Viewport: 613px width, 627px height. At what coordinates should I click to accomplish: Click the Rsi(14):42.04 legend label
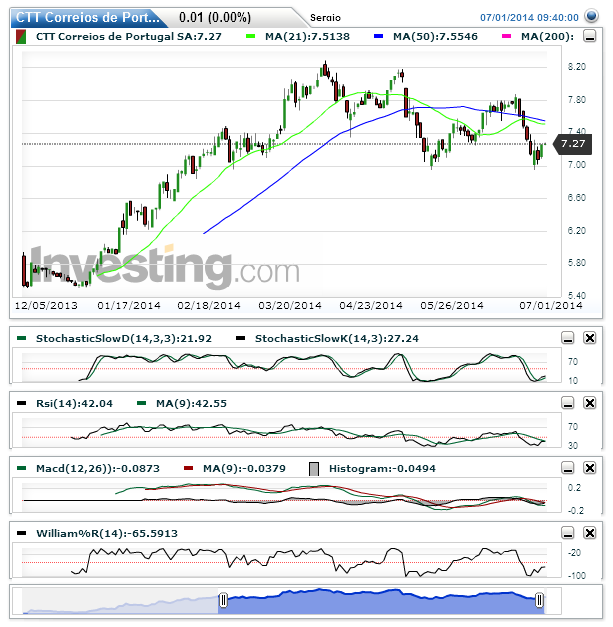(74, 403)
